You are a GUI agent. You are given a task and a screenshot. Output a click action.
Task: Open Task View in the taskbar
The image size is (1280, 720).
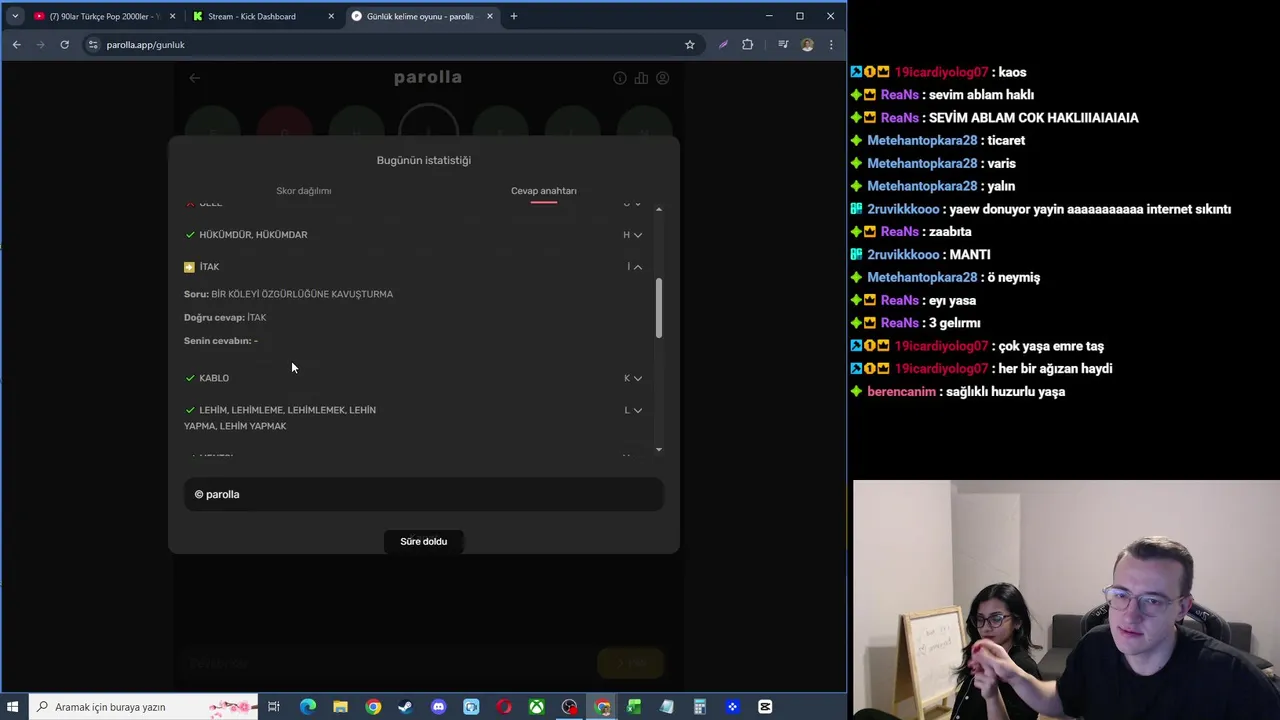coord(274,707)
